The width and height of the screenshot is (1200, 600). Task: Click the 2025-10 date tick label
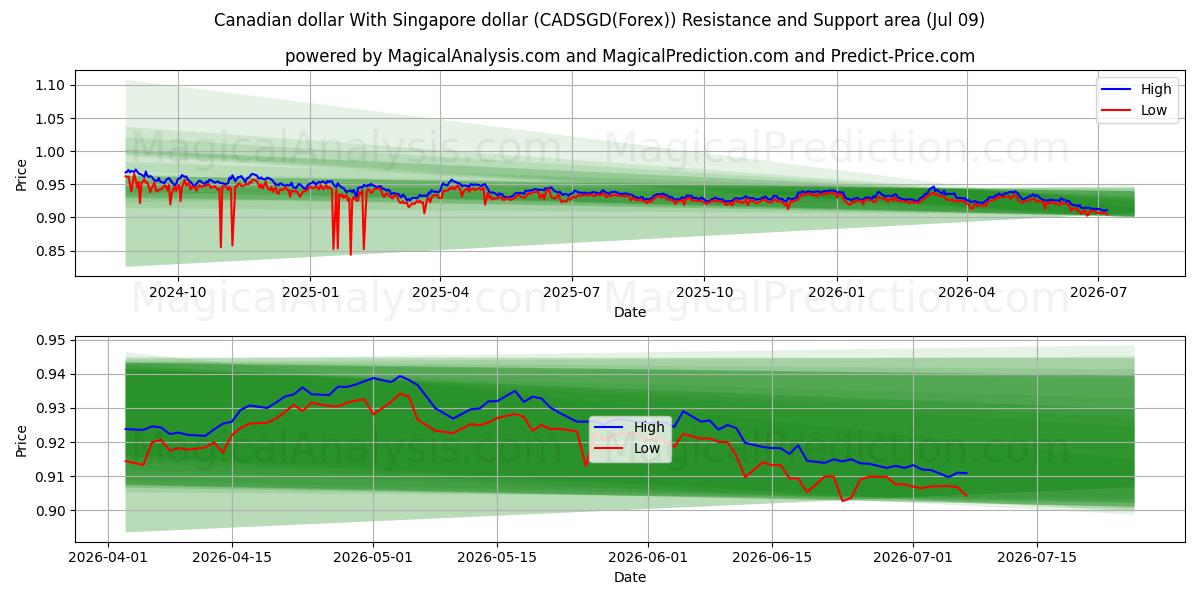704,292
